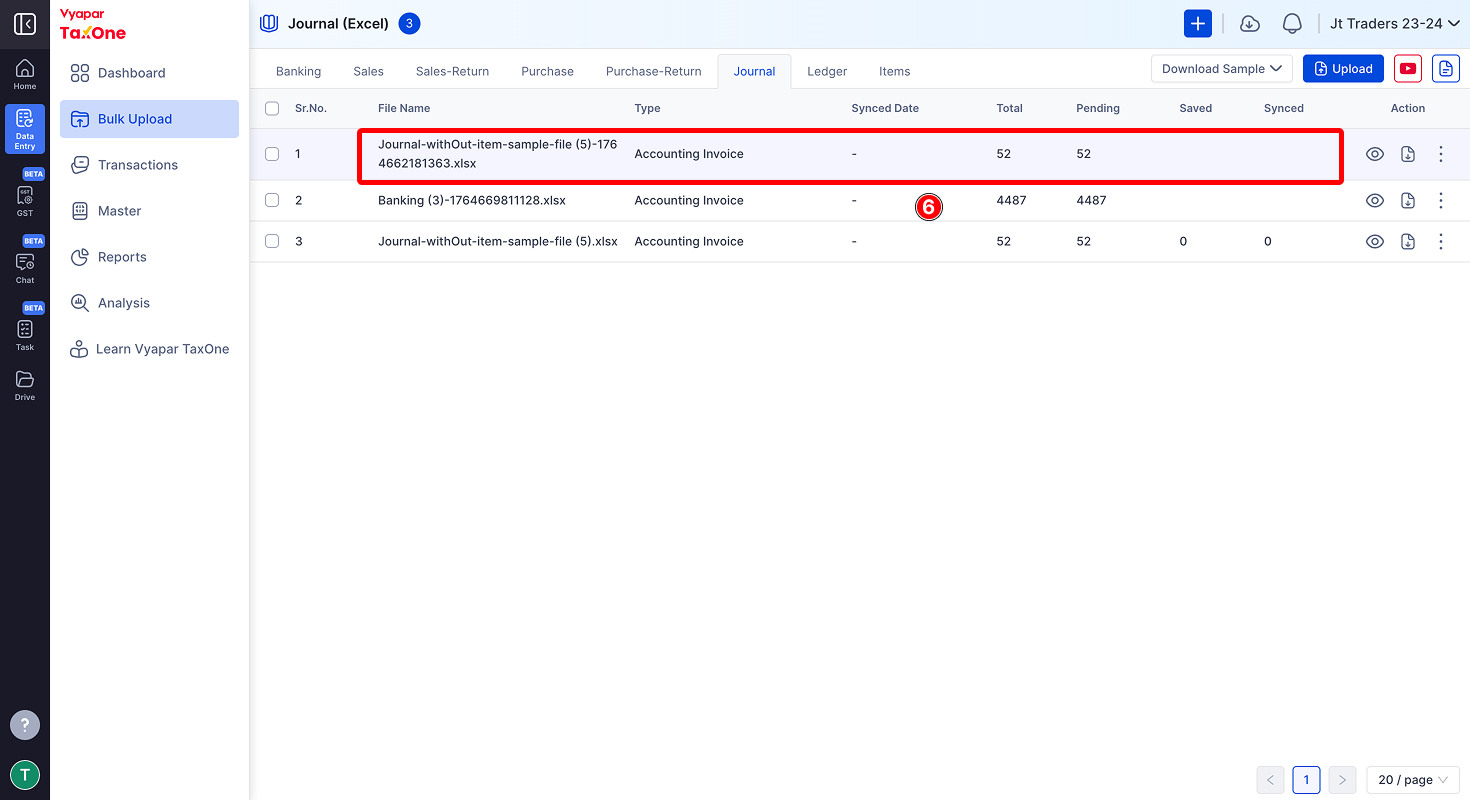Open the Drive folder icon
Screen dimensions: 1470x800
click(x=25, y=384)
